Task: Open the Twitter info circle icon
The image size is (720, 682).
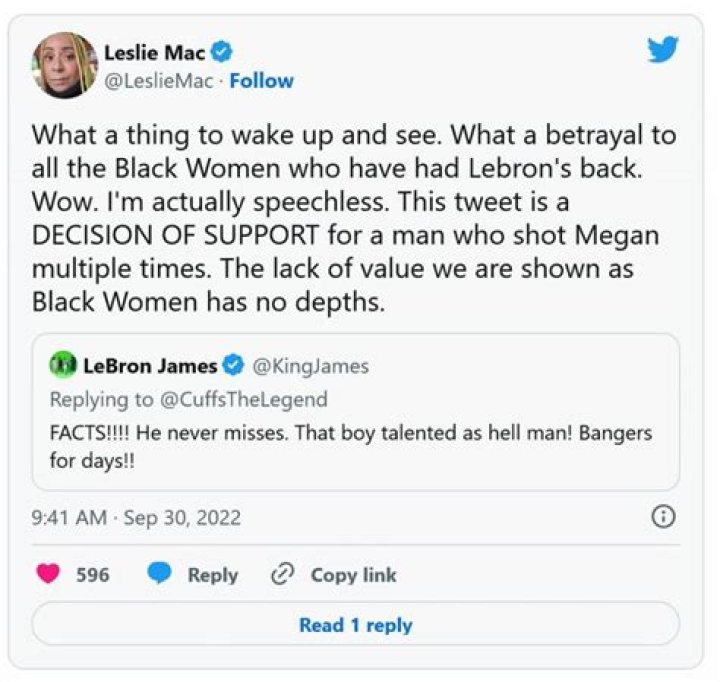Action: [x=663, y=517]
